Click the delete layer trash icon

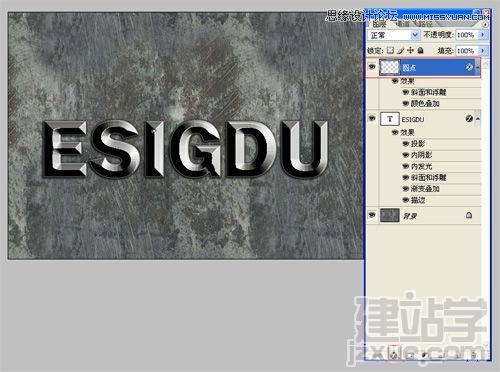(x=474, y=355)
